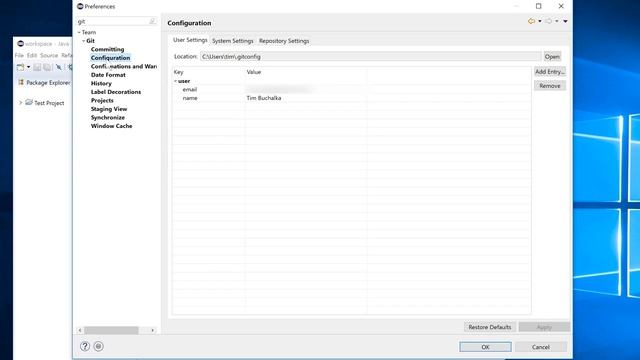Open the Label Decorations preference page
This screenshot has height=360, width=640.
click(x=116, y=92)
